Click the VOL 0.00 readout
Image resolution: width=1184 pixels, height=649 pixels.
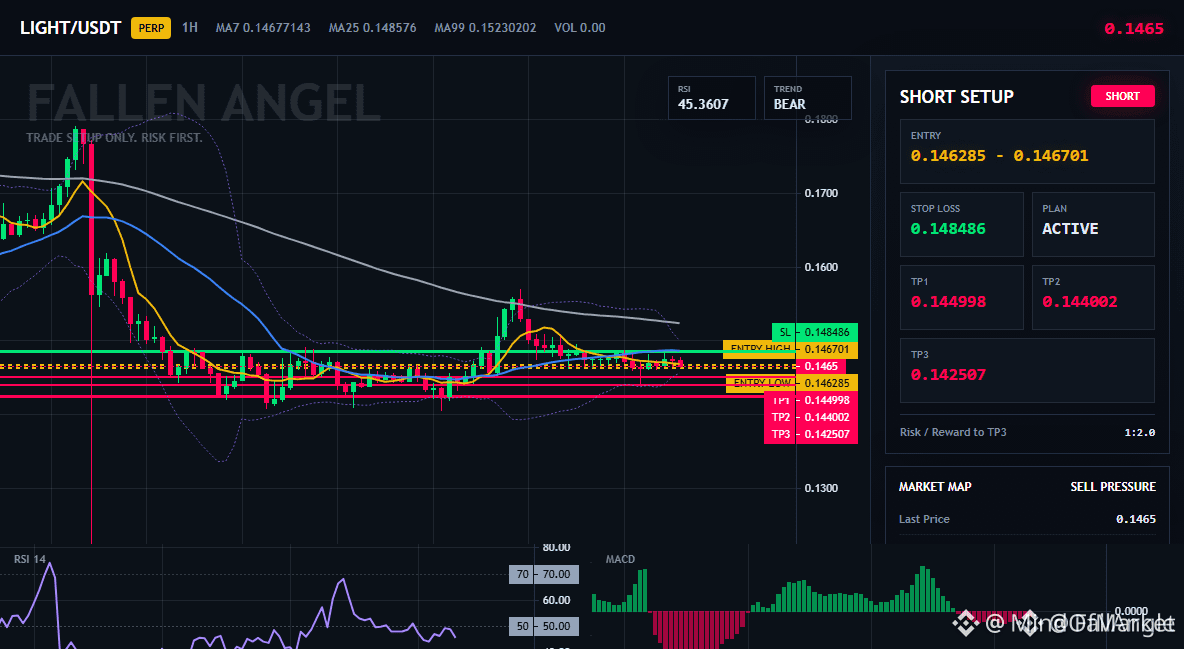(579, 28)
